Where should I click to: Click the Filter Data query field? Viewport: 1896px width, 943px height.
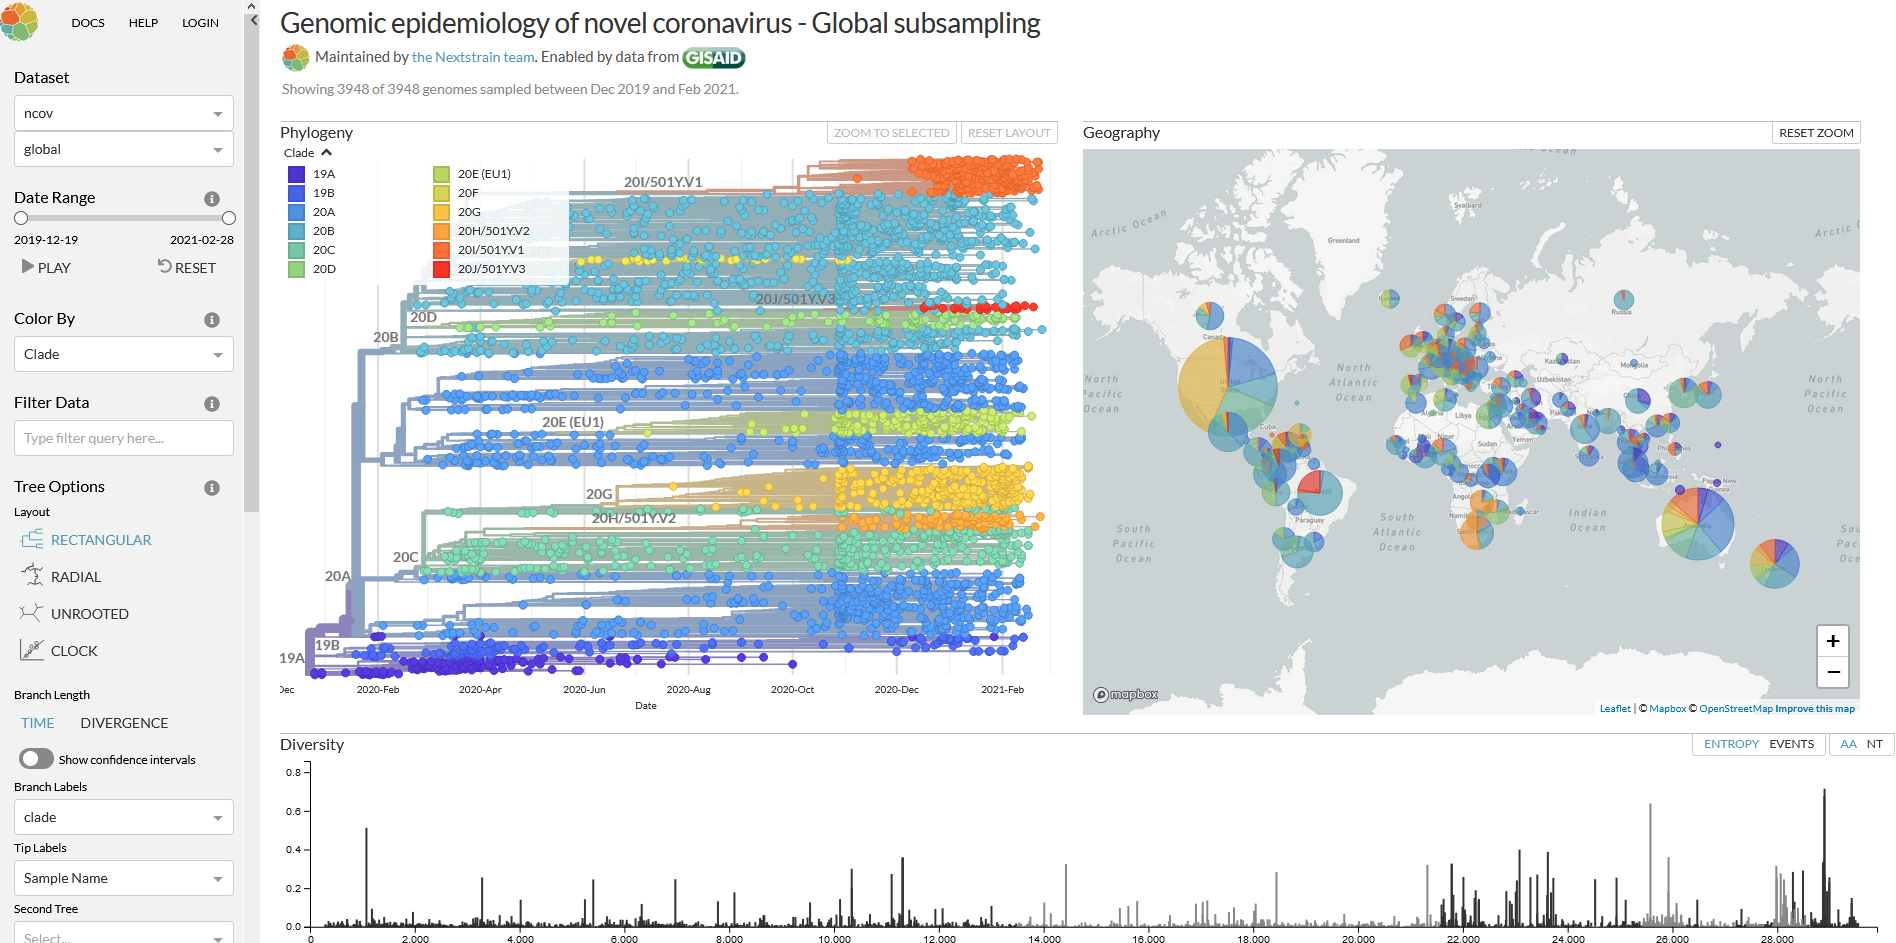tap(123, 438)
